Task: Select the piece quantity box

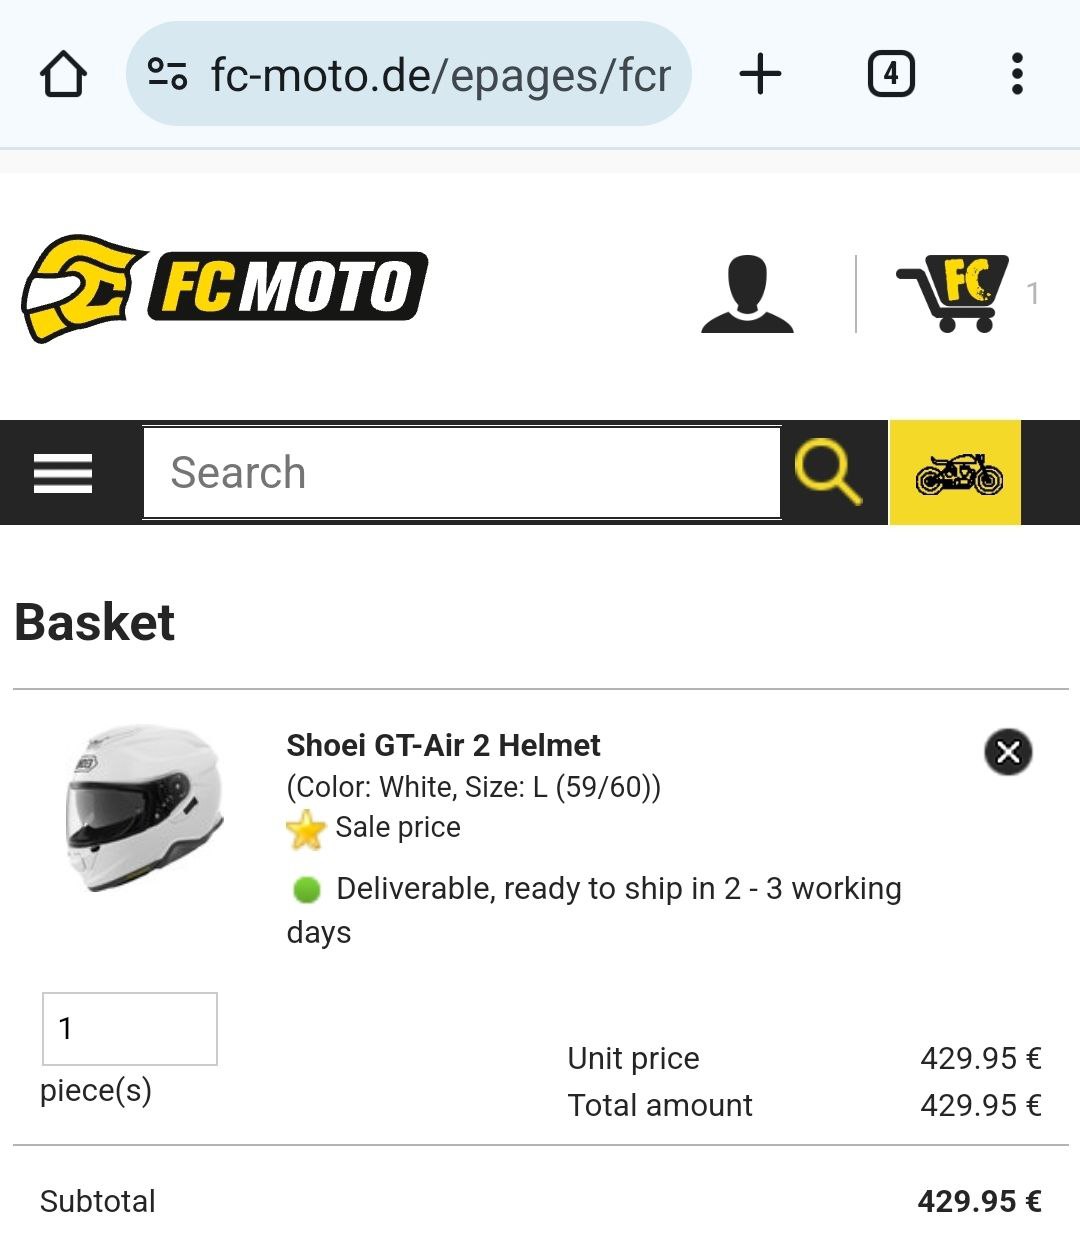Action: [130, 1028]
